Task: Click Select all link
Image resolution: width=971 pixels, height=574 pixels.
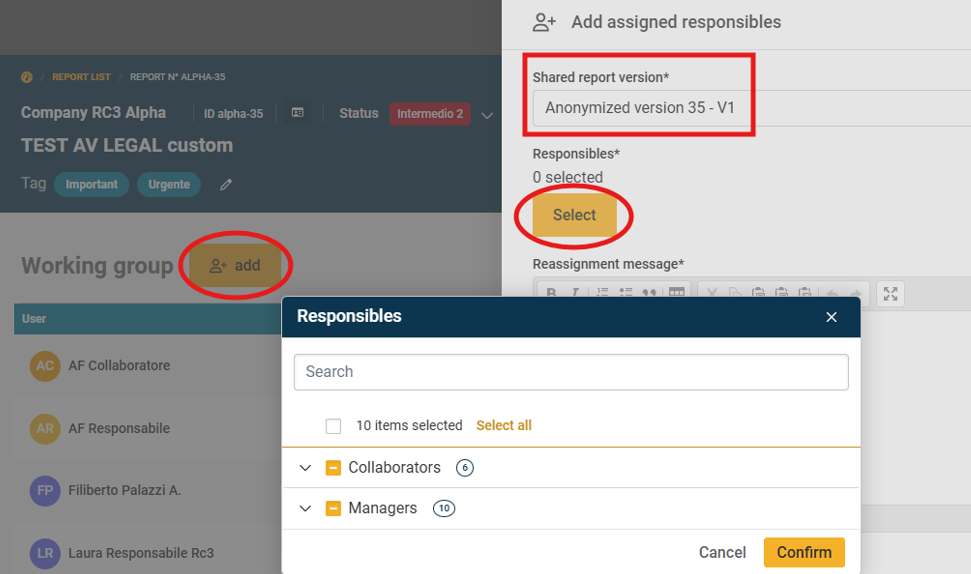Action: [x=503, y=426]
